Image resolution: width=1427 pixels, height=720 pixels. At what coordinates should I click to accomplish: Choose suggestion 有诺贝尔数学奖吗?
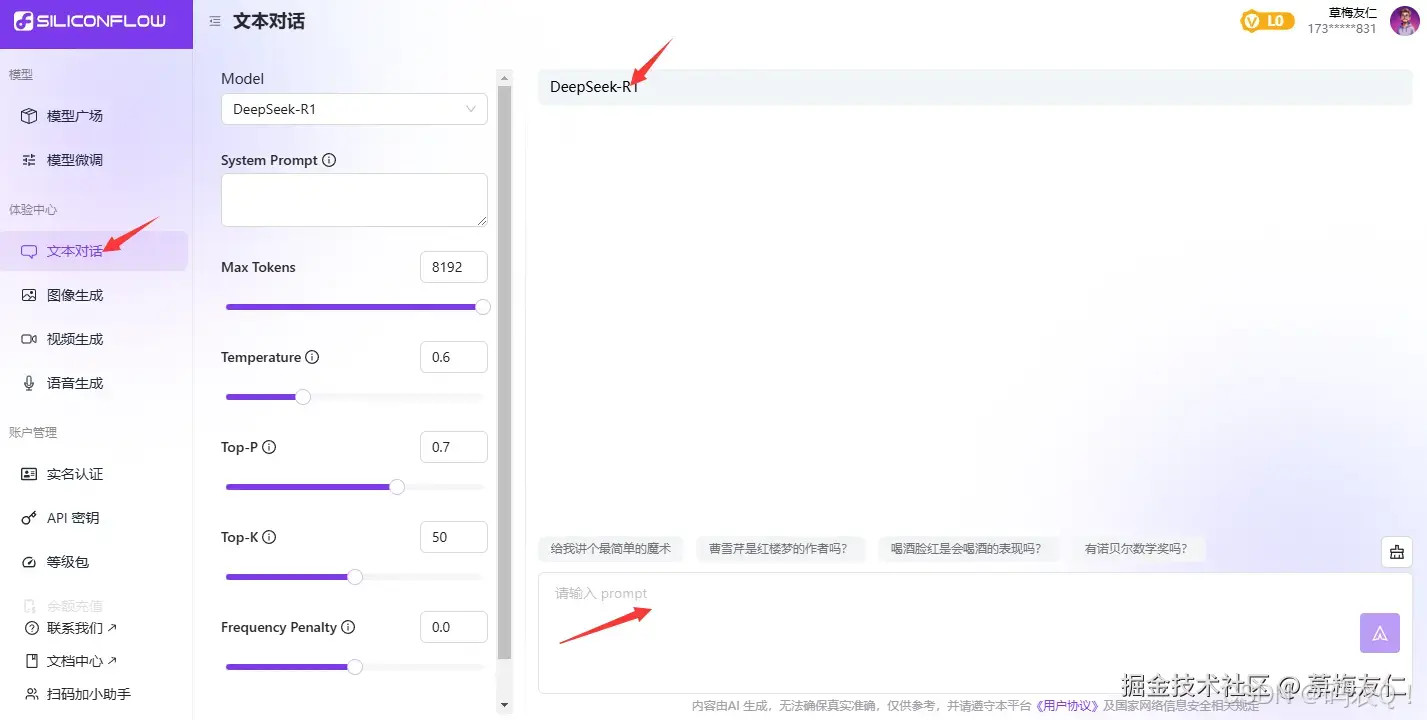(1136, 548)
